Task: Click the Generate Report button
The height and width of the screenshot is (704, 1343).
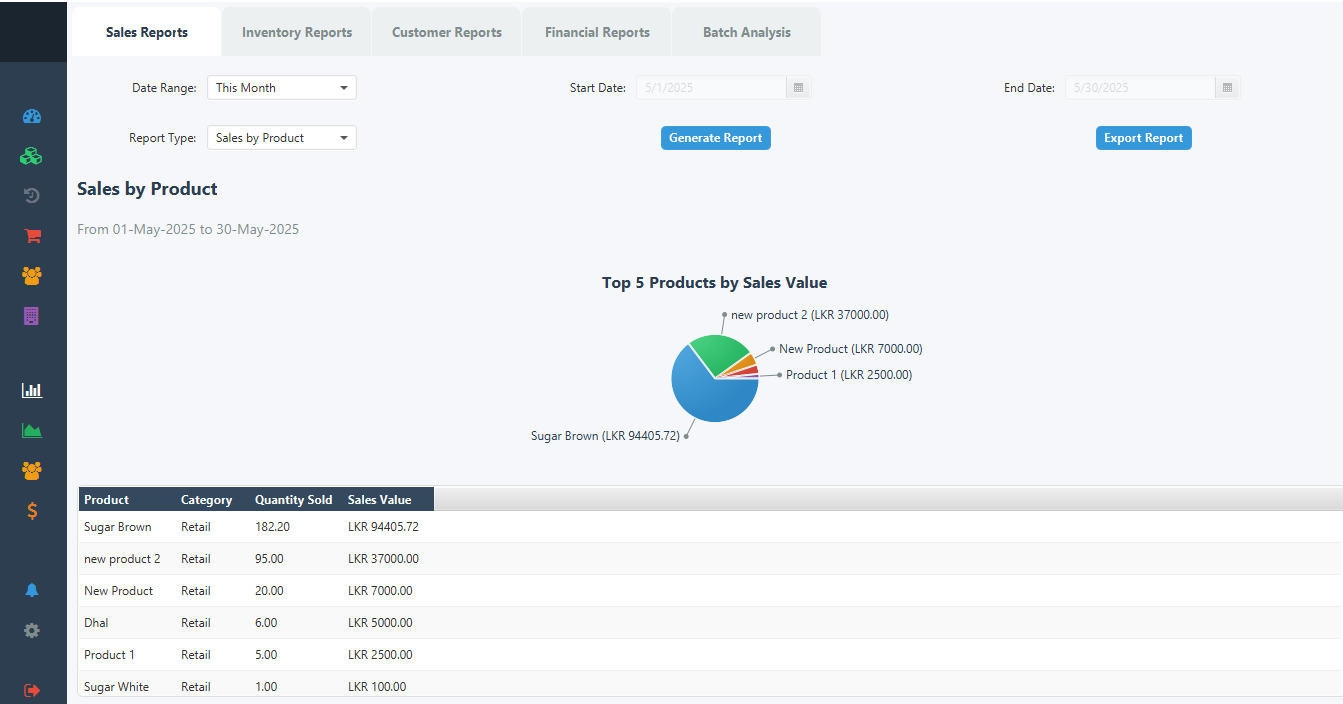Action: pos(716,138)
